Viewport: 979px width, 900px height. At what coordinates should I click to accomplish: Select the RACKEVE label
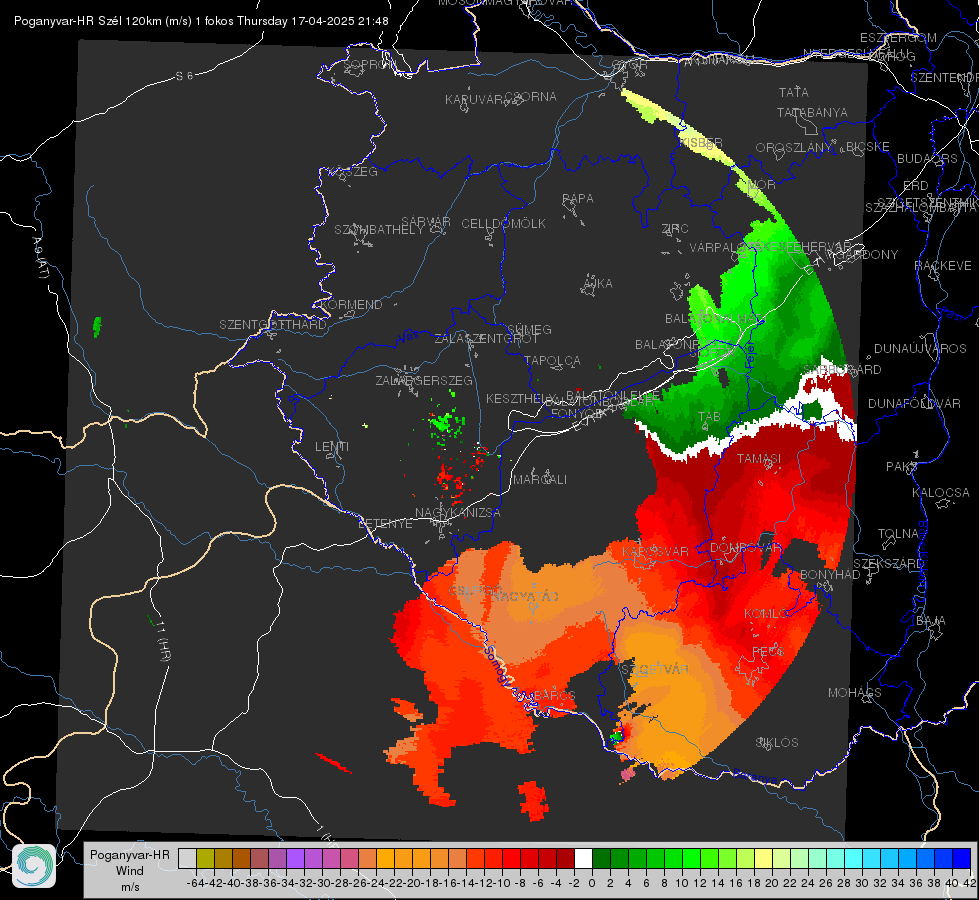[x=943, y=266]
